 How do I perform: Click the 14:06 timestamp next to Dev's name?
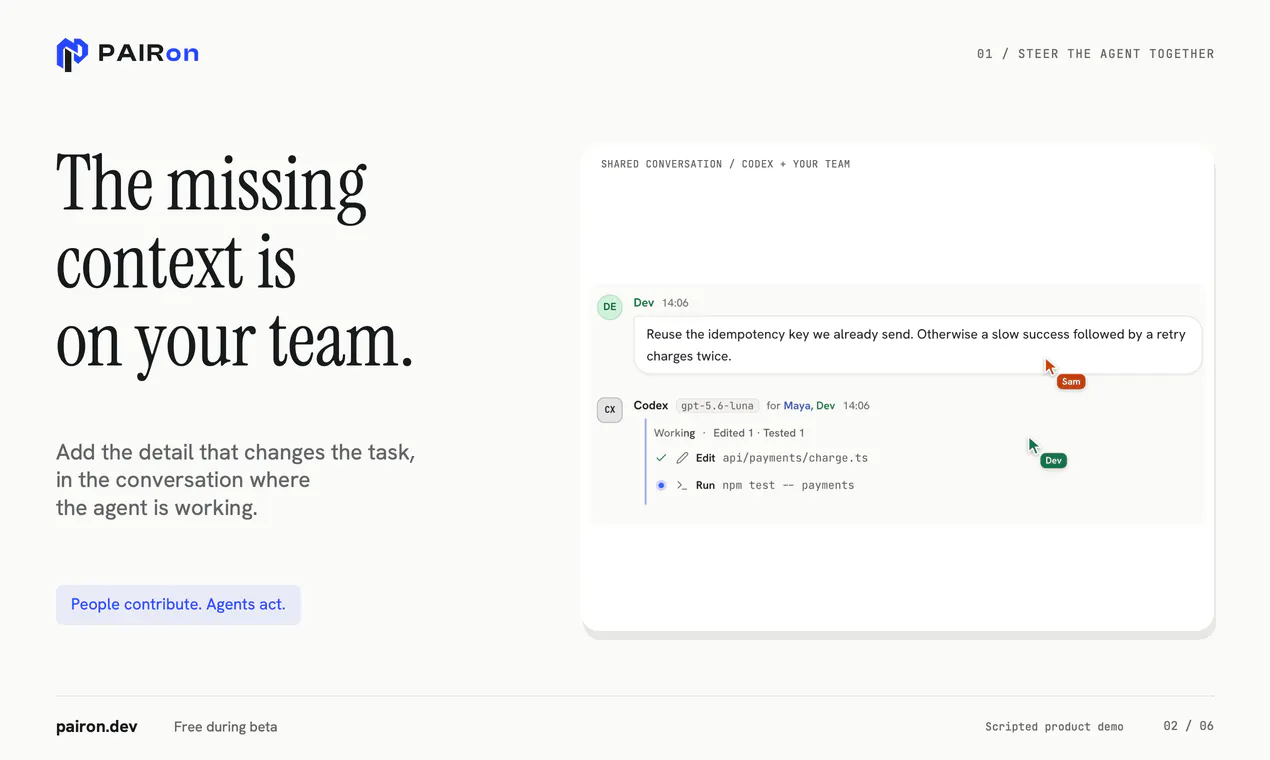(x=675, y=303)
